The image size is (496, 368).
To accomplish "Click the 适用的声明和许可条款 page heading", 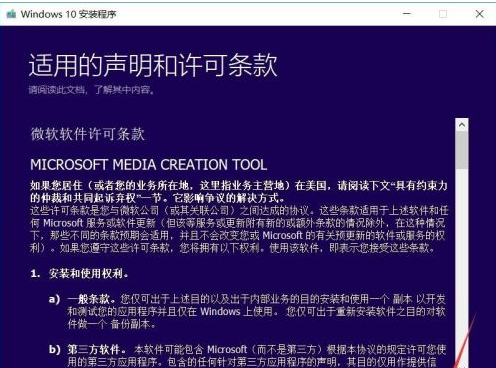I will (153, 65).
